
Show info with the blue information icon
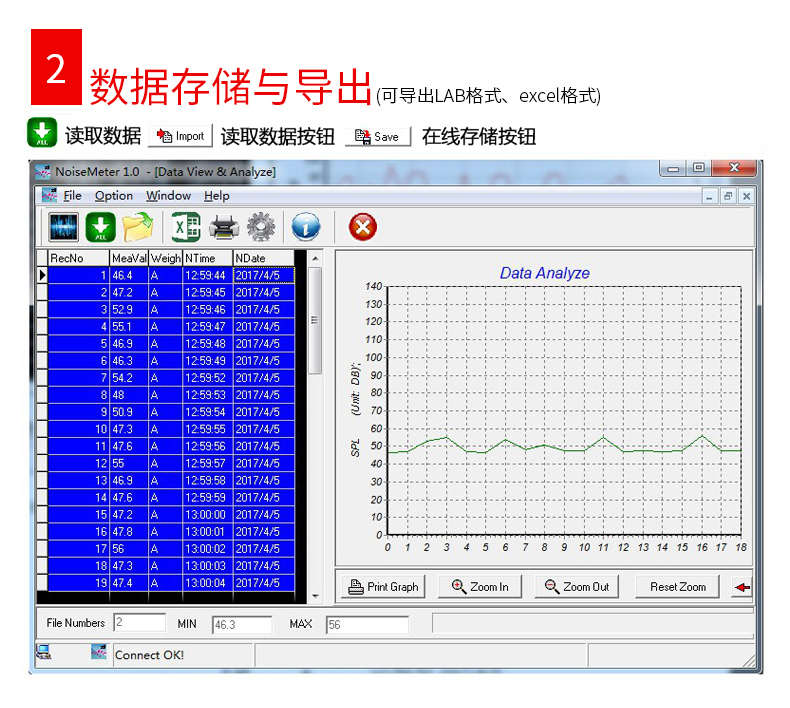[x=305, y=227]
